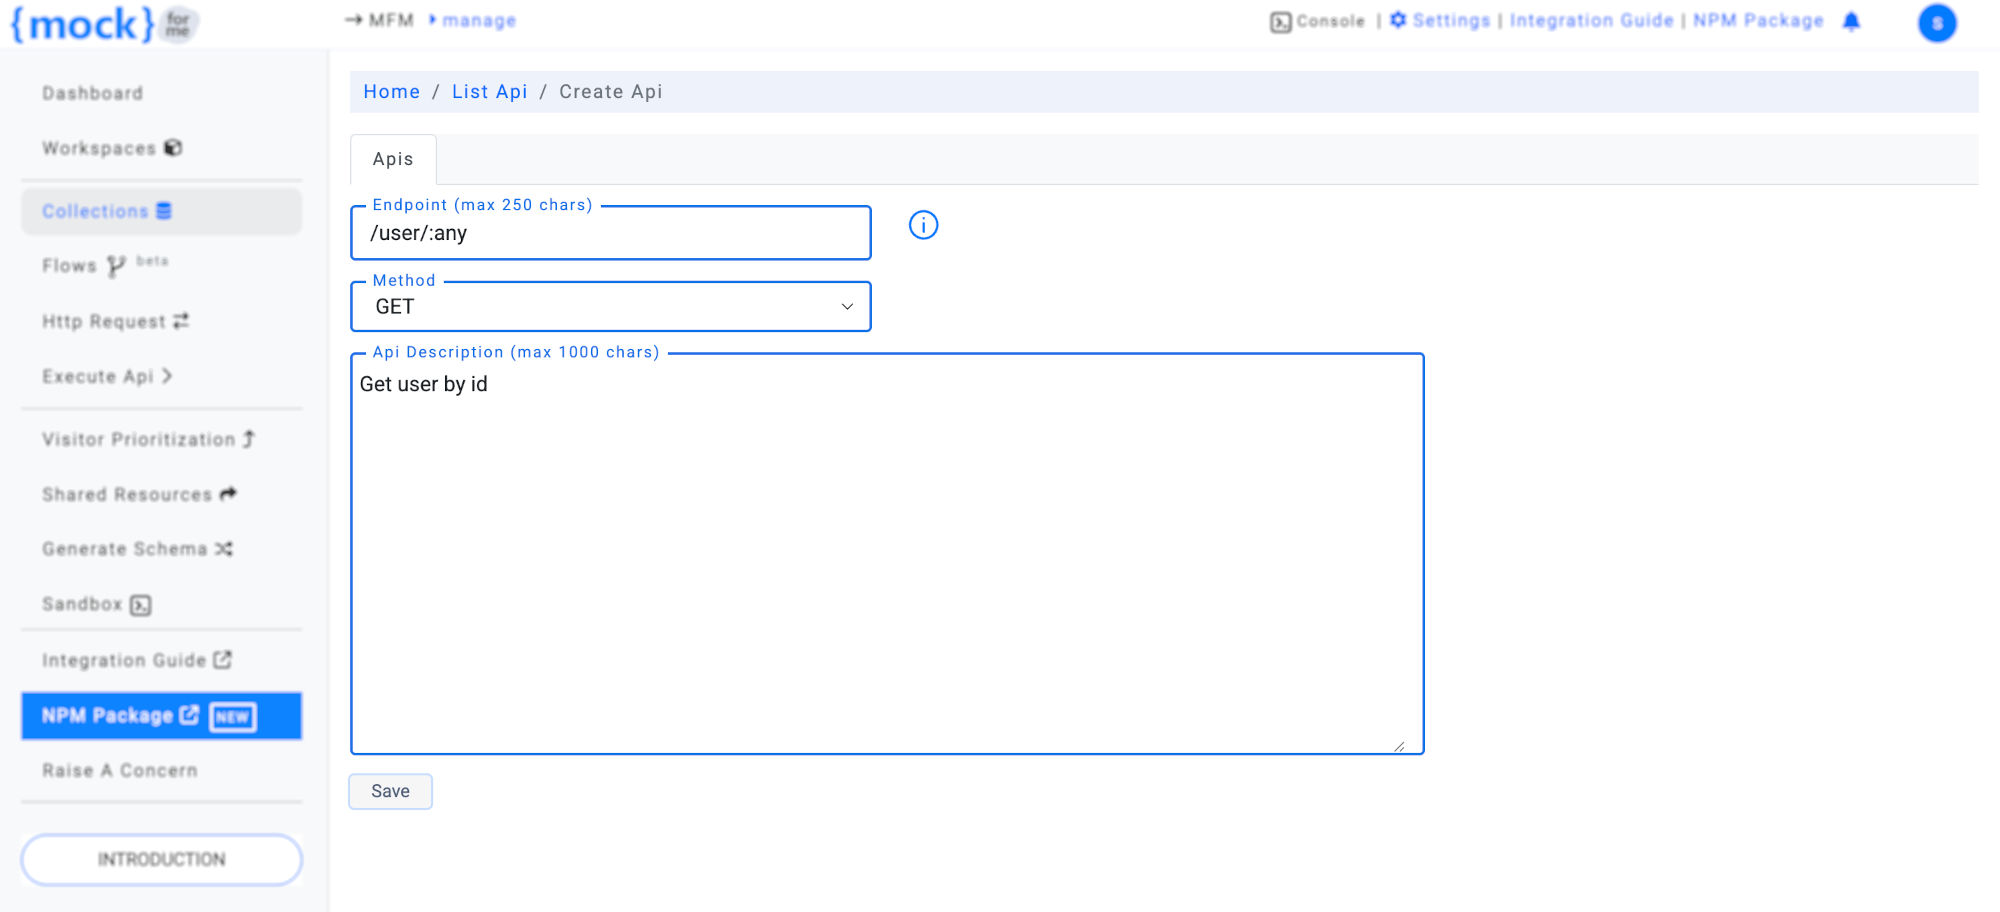Viewport: 2000px width, 912px height.
Task: Click the Shared Resources share icon
Action: pyautogui.click(x=228, y=494)
